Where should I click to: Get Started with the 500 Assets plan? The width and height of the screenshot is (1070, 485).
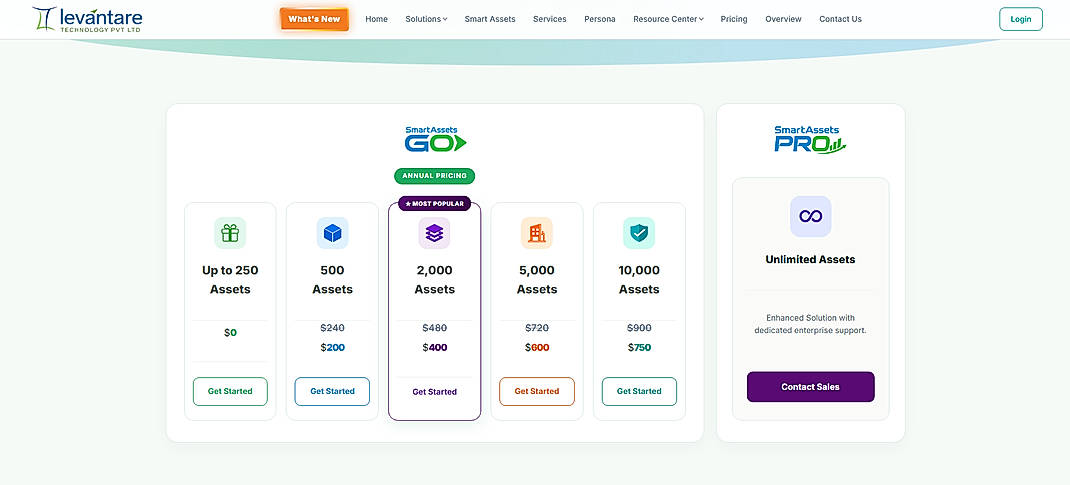(332, 392)
